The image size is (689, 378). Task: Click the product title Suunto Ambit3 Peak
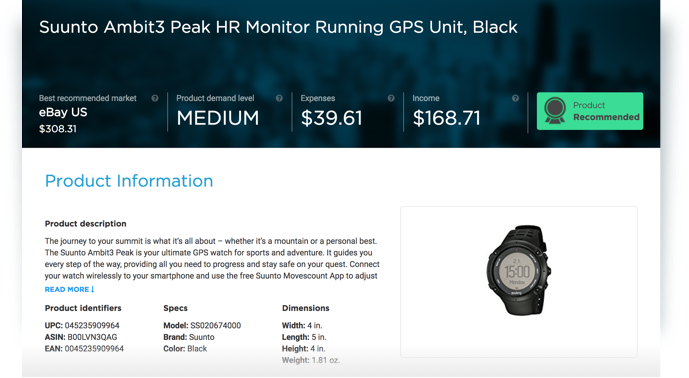[278, 27]
